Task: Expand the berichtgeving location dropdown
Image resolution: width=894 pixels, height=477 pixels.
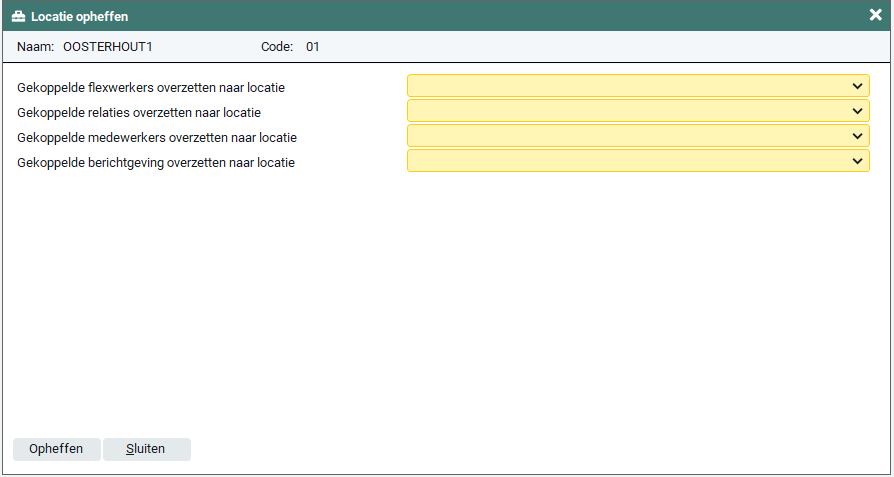Action: [637, 161]
